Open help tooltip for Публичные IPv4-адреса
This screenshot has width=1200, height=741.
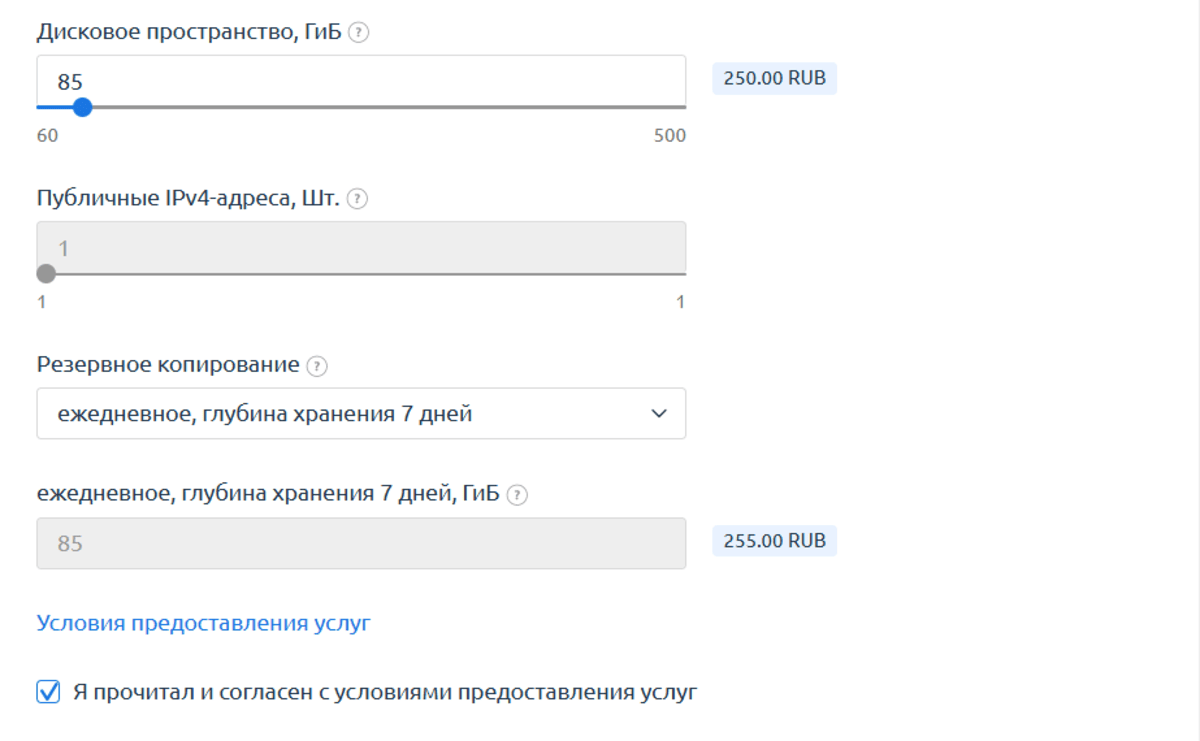pyautogui.click(x=358, y=199)
